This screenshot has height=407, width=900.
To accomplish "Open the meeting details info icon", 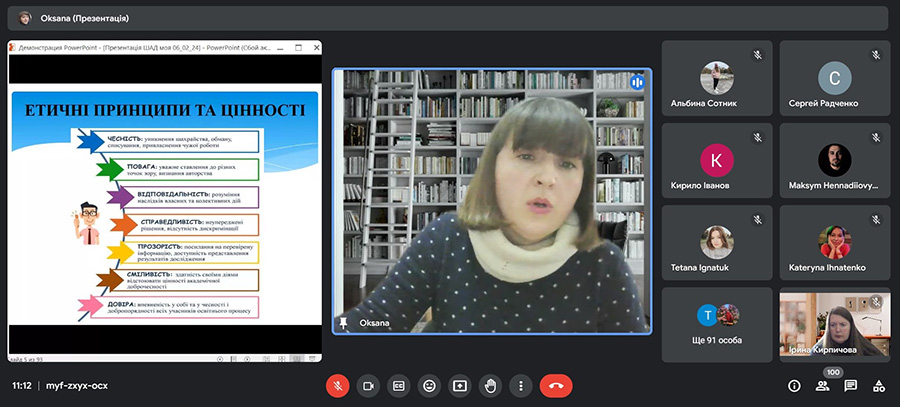I will (x=794, y=385).
